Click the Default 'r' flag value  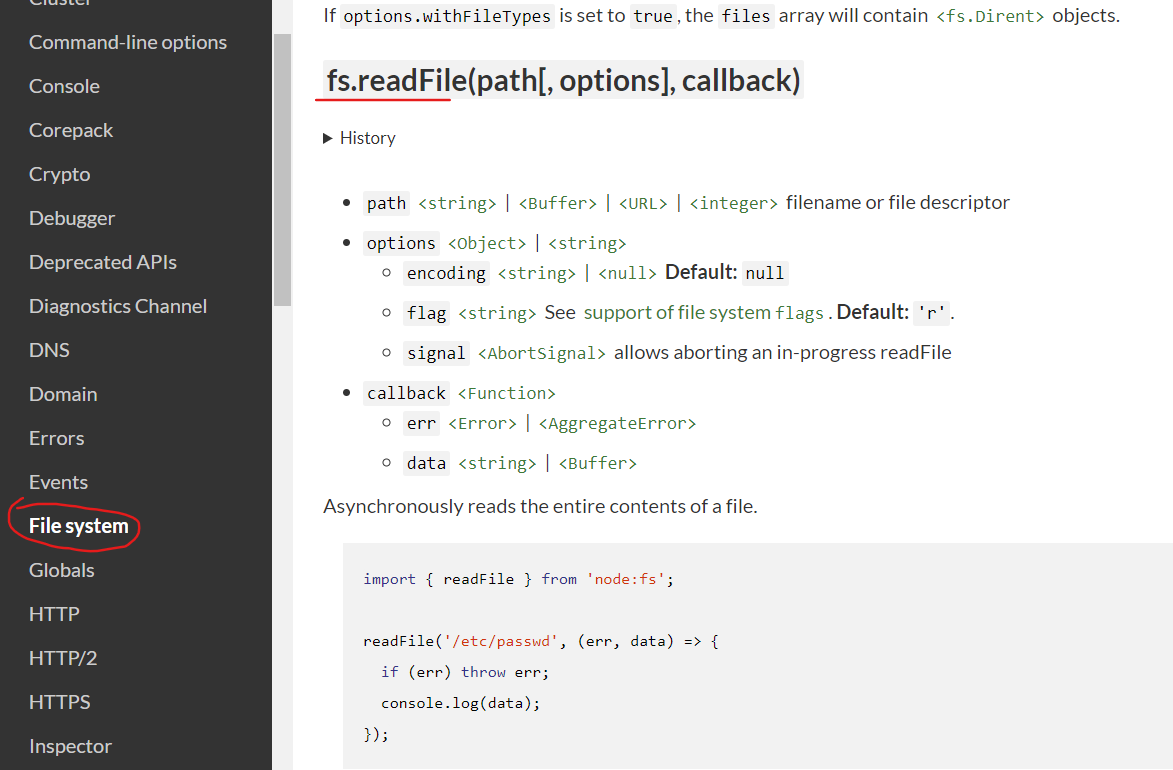pos(931,314)
